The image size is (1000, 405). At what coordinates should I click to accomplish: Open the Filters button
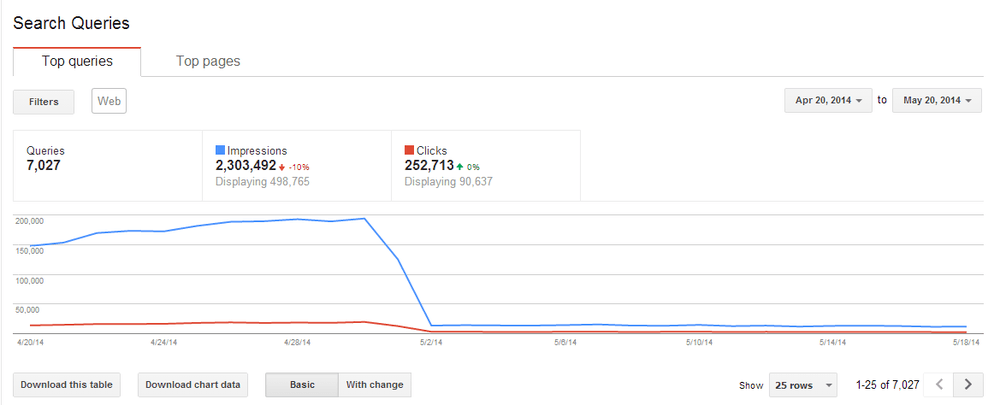pos(43,102)
